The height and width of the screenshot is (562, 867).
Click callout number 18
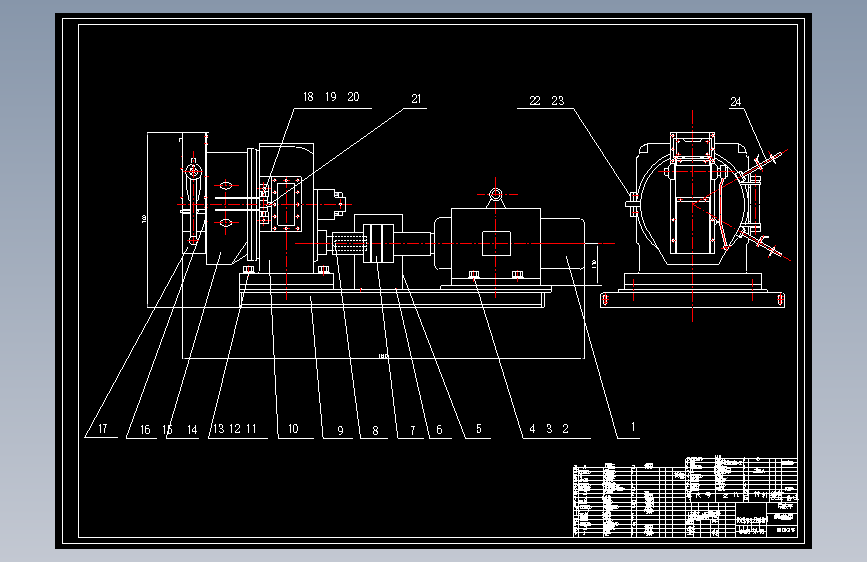coord(308,97)
